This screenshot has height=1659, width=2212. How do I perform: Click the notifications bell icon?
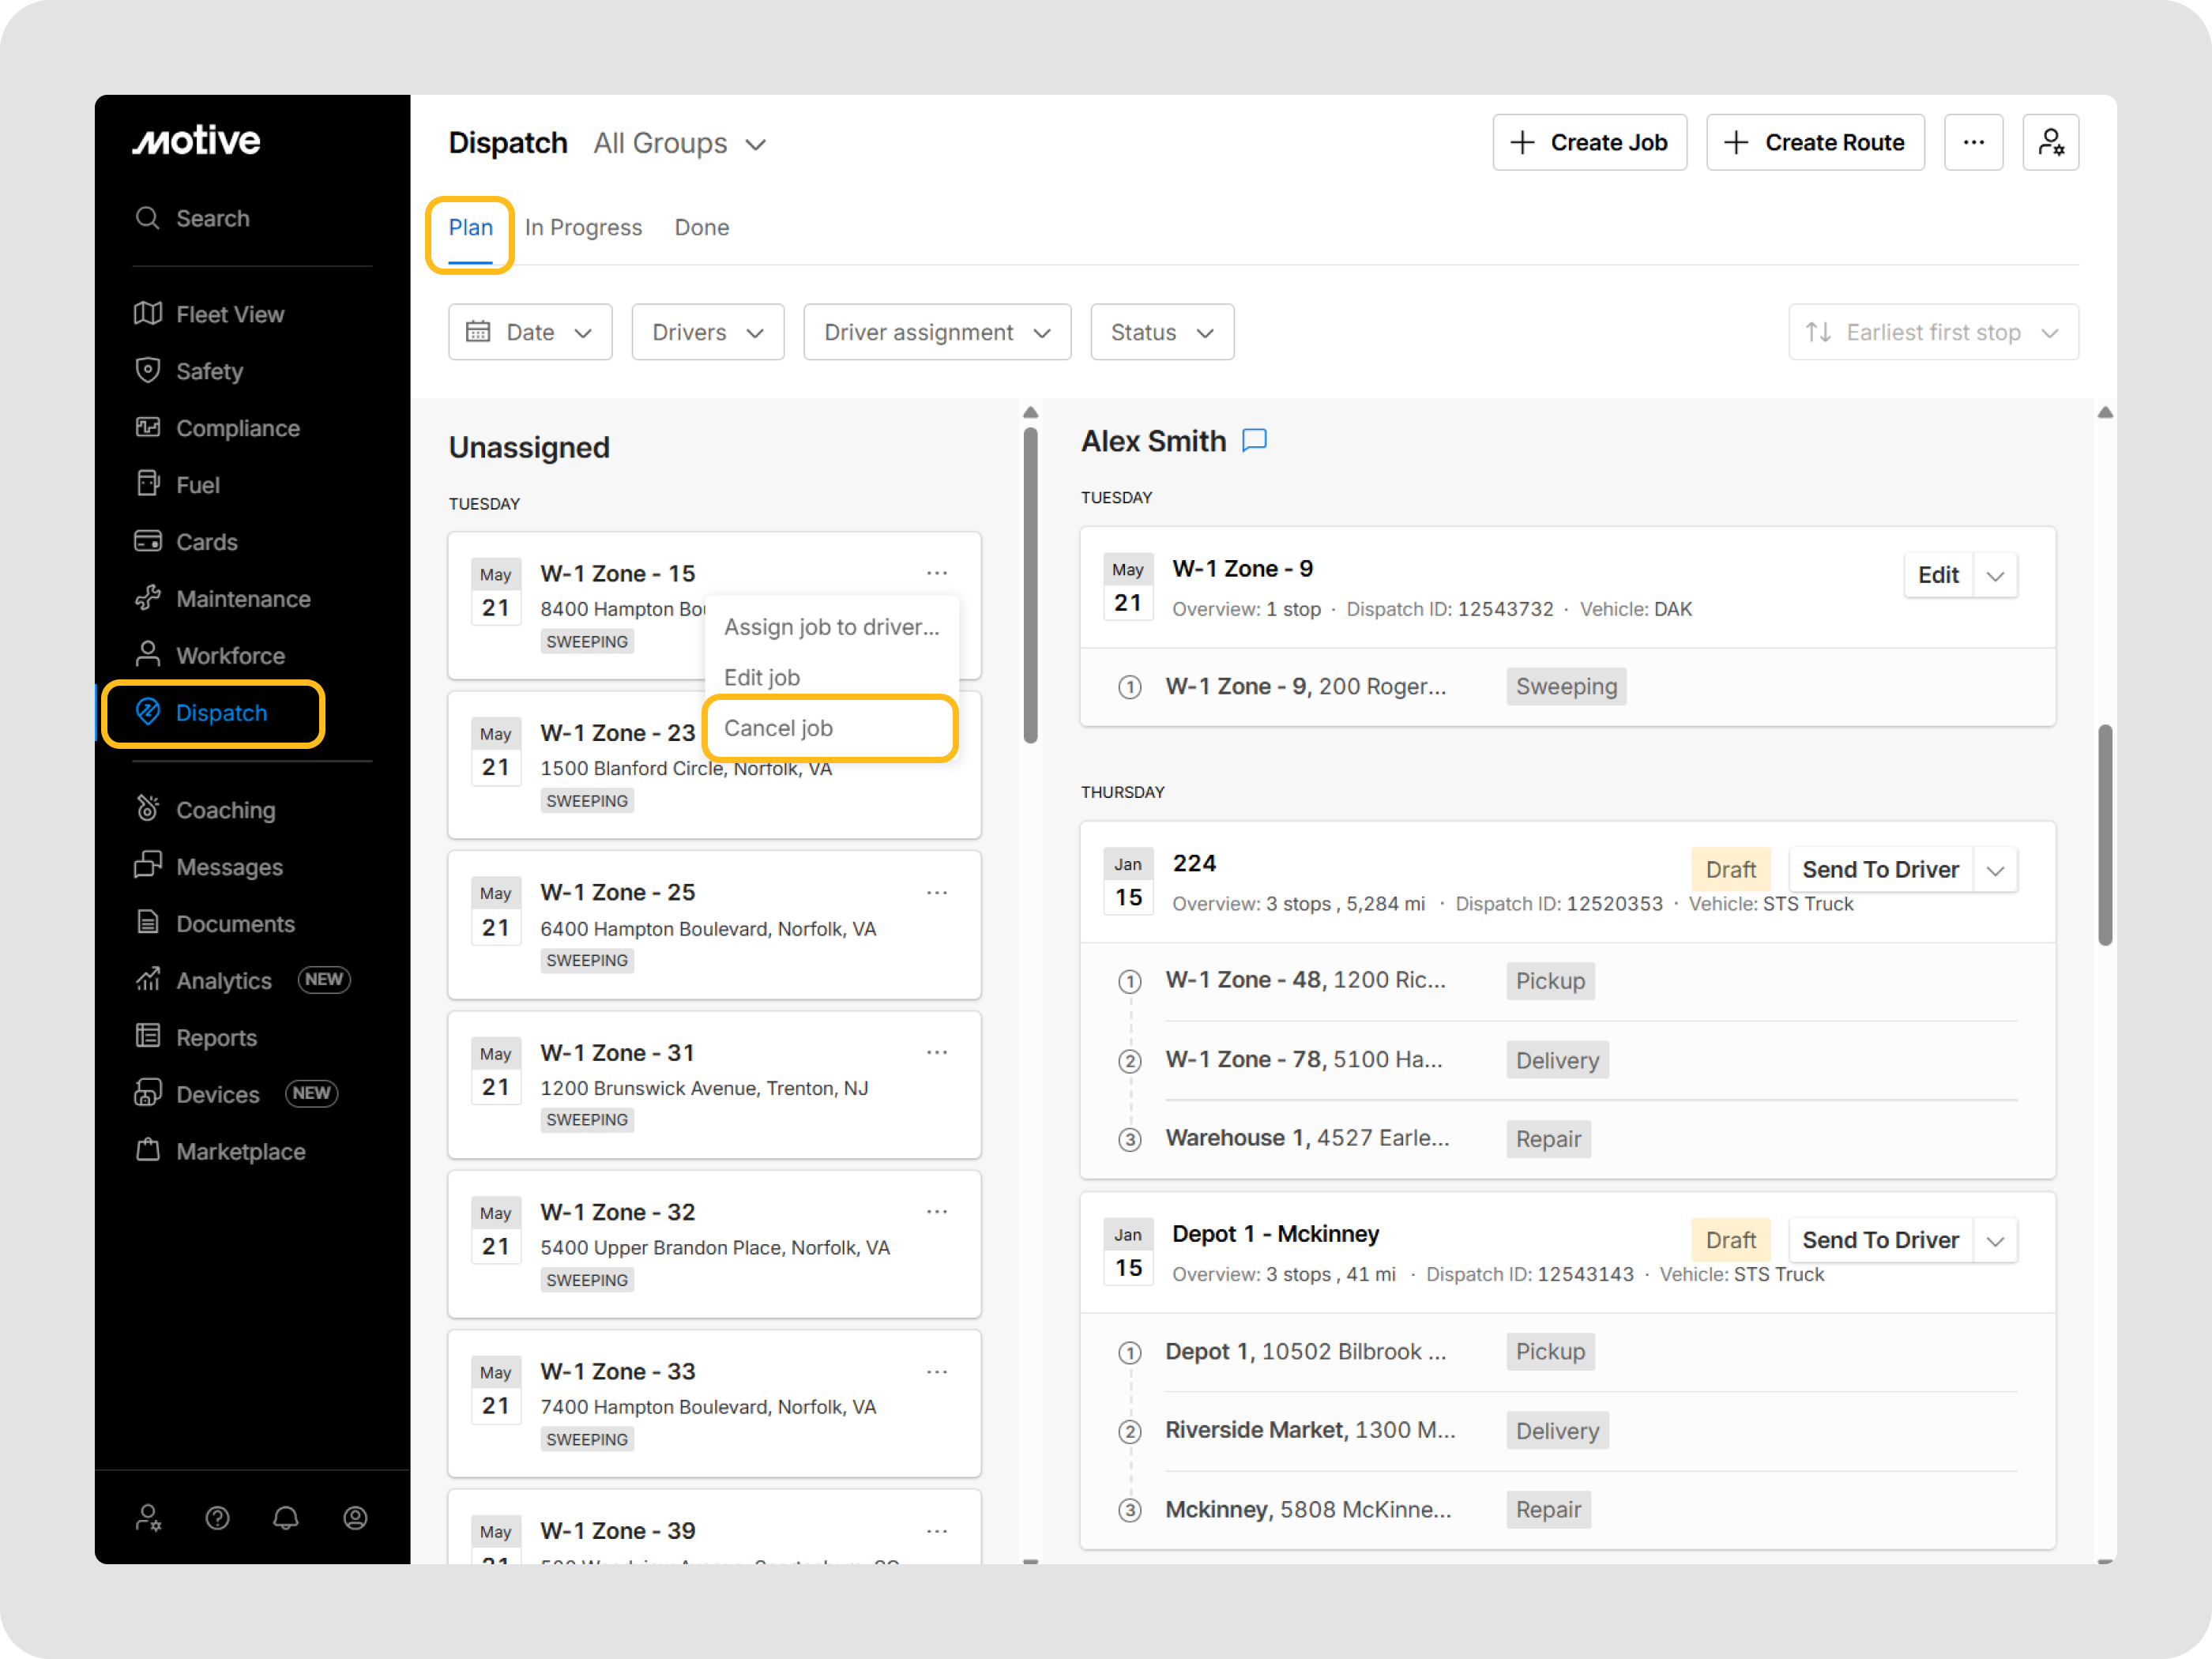[286, 1518]
